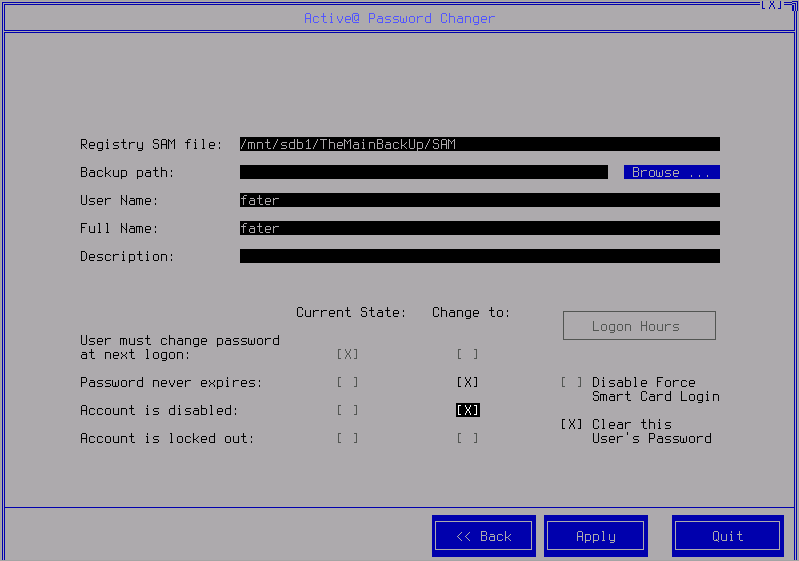Screen dimensions: 799x561
Task: Click the Browse ... button
Action: (x=672, y=172)
